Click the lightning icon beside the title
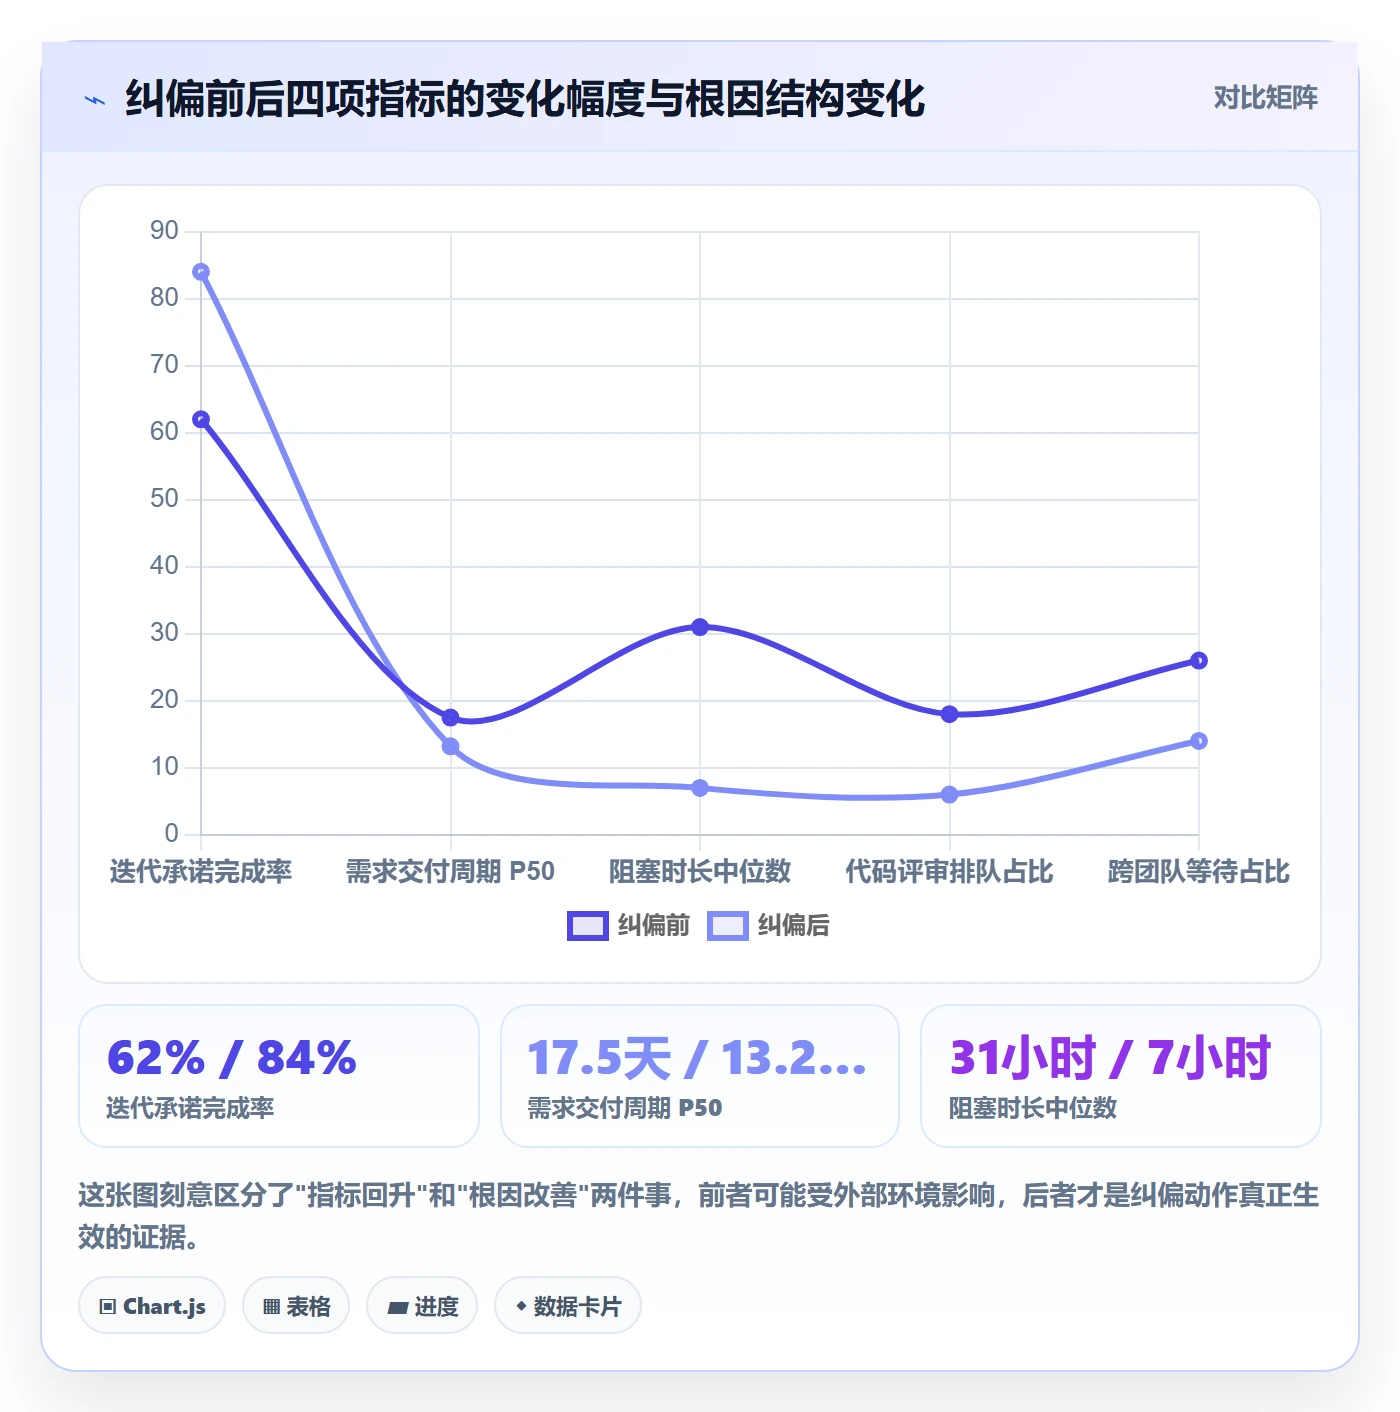The width and height of the screenshot is (1400, 1412). click(95, 100)
